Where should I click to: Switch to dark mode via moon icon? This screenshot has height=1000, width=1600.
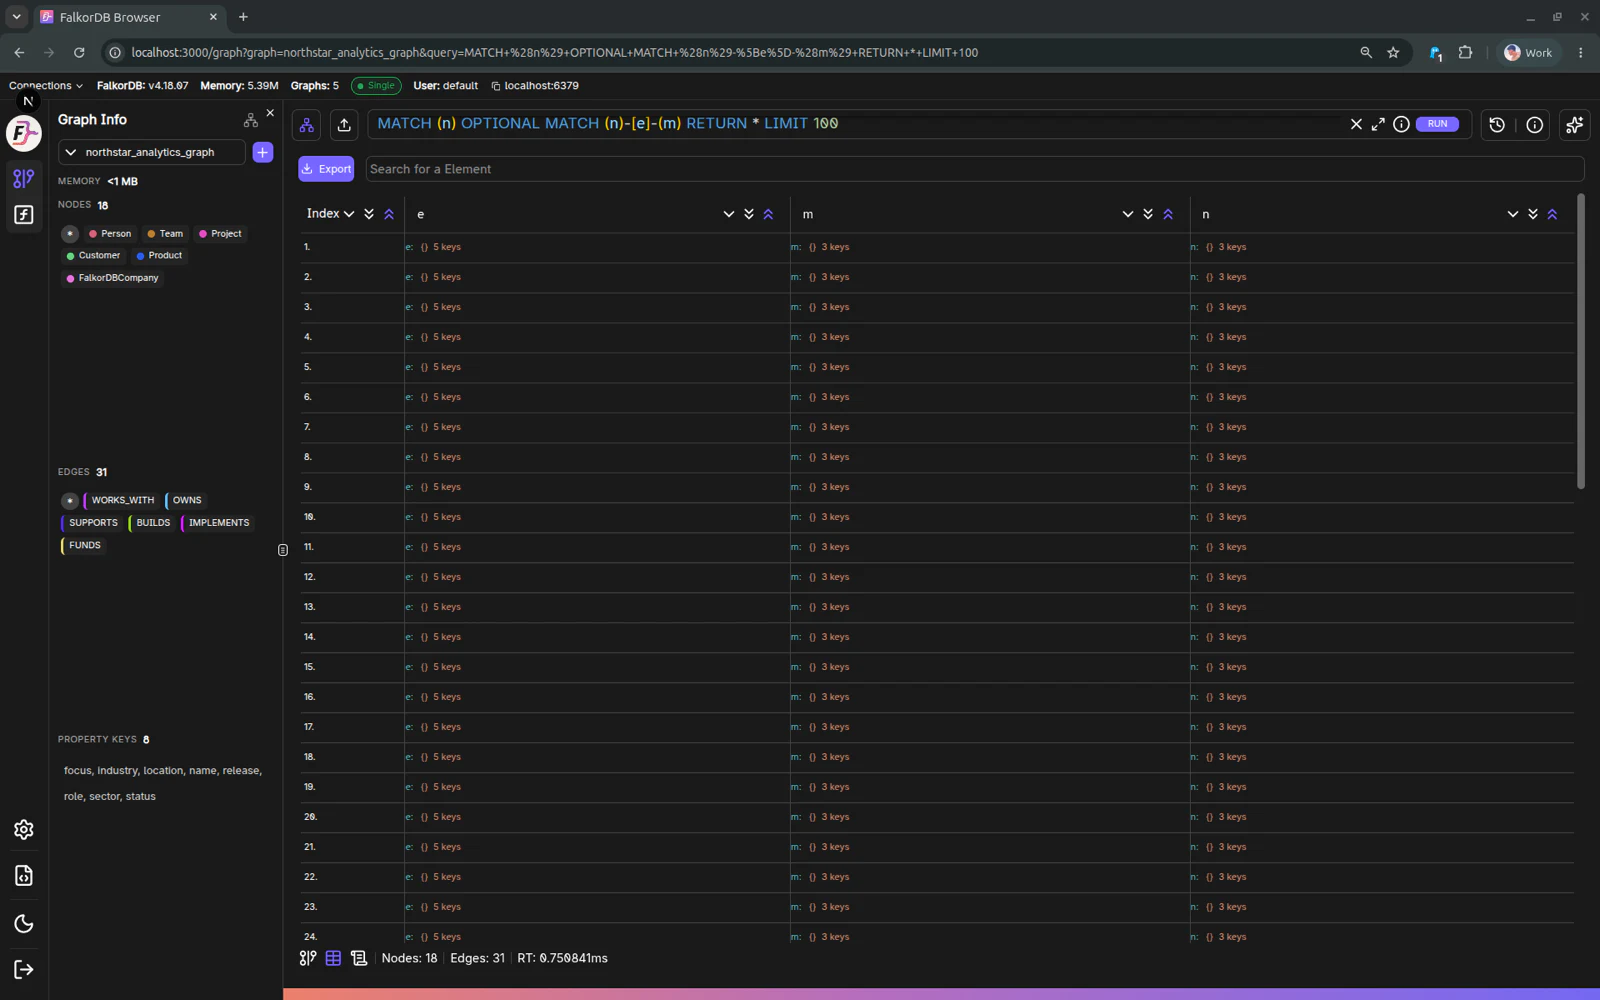(24, 923)
